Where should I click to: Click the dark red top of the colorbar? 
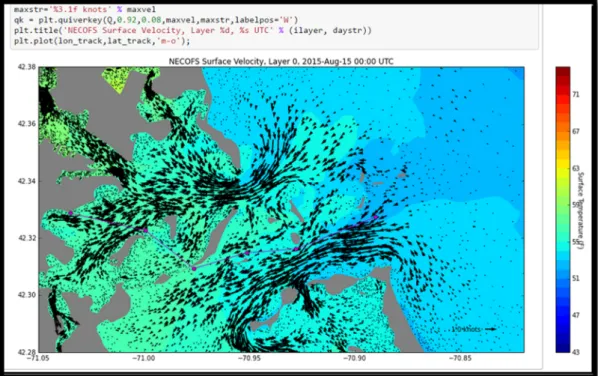click(x=563, y=72)
